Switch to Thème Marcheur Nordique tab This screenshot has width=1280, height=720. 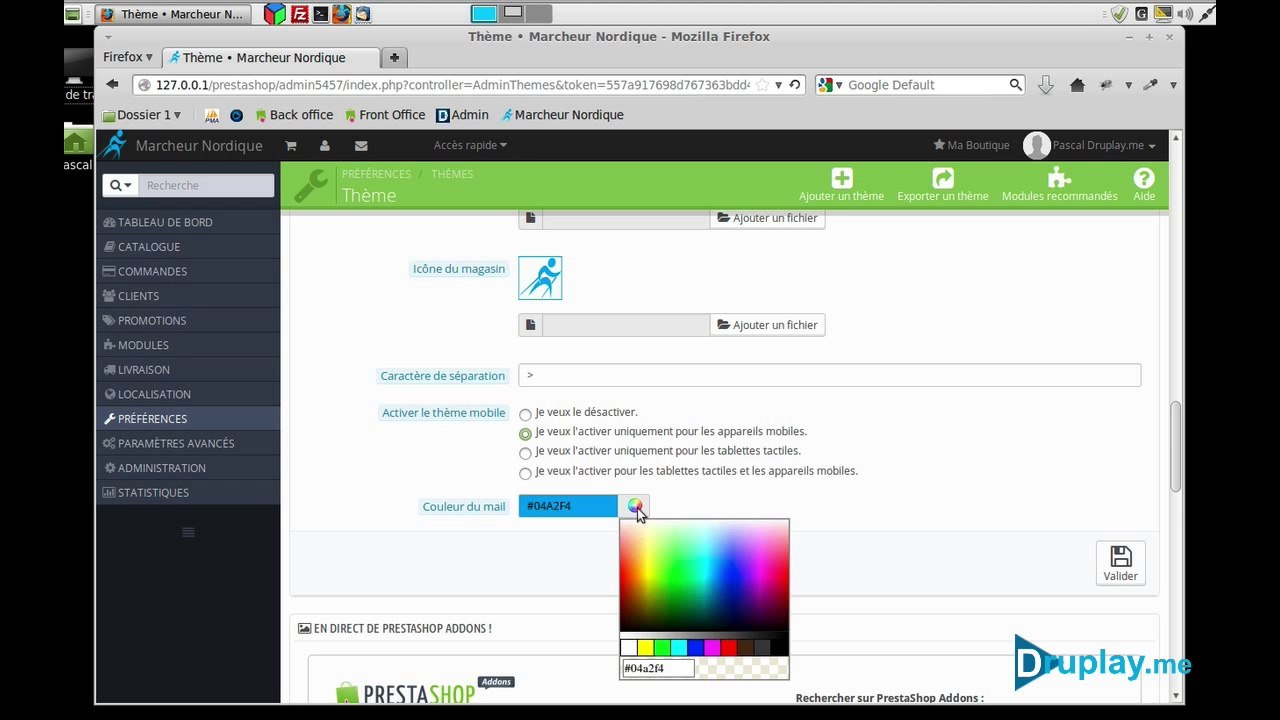(270, 57)
